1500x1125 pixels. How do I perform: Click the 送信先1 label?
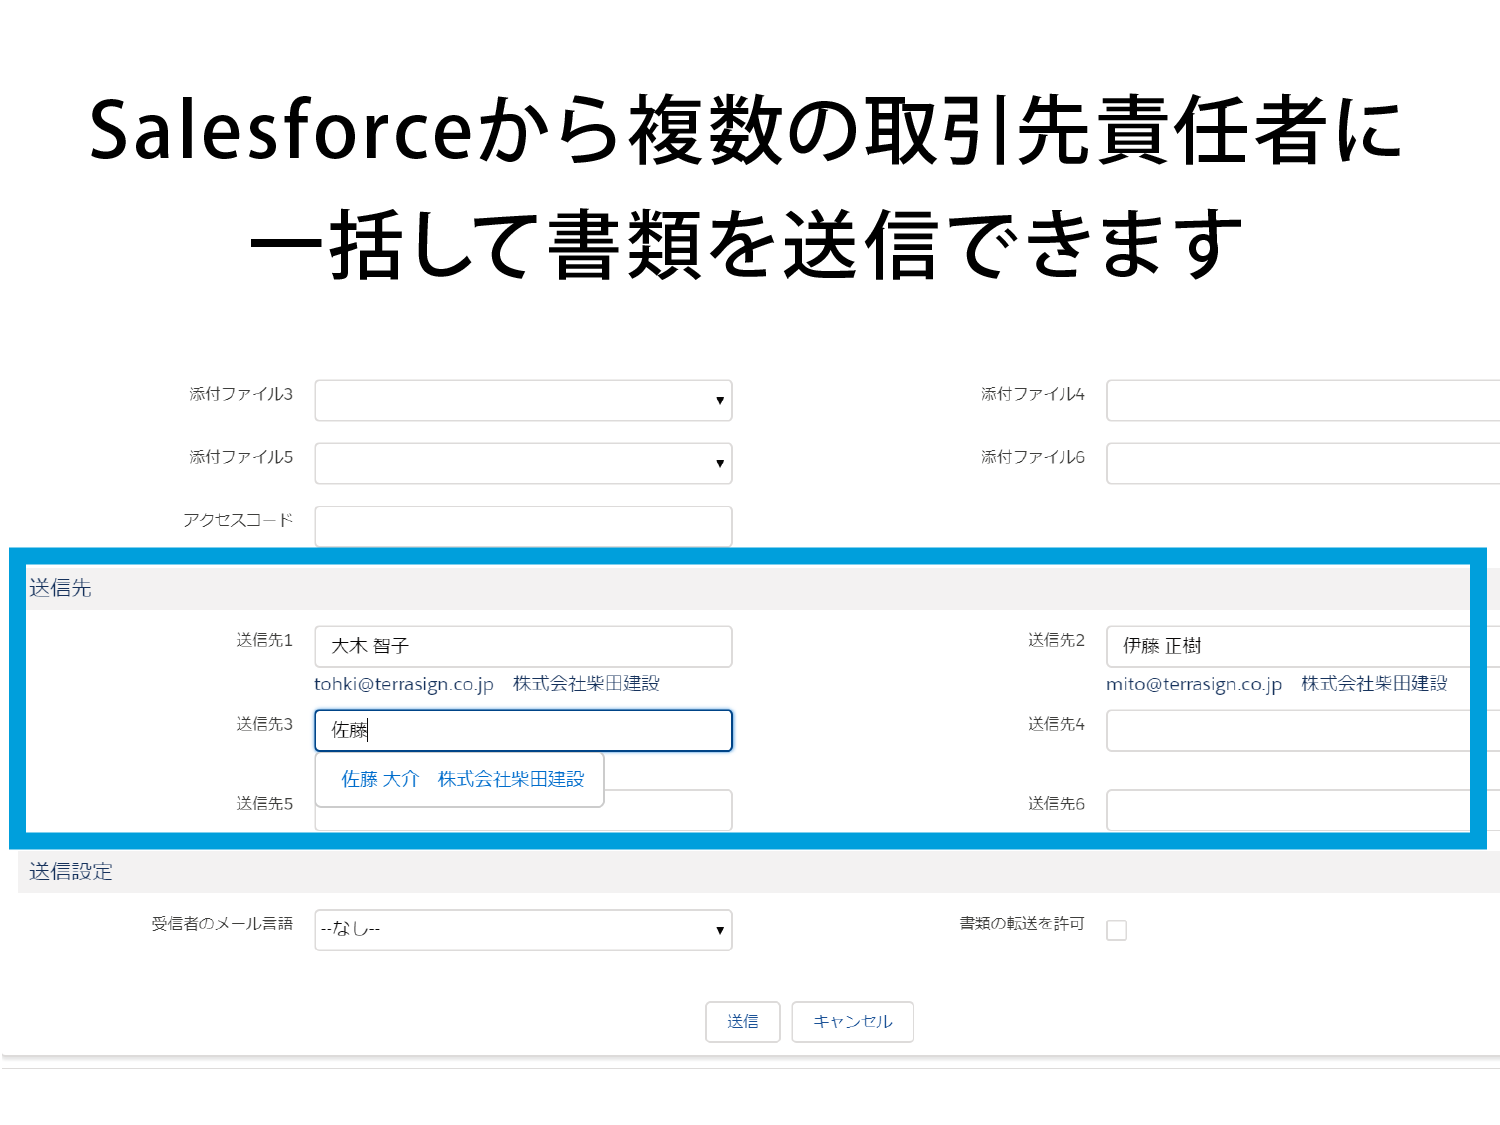(265, 640)
